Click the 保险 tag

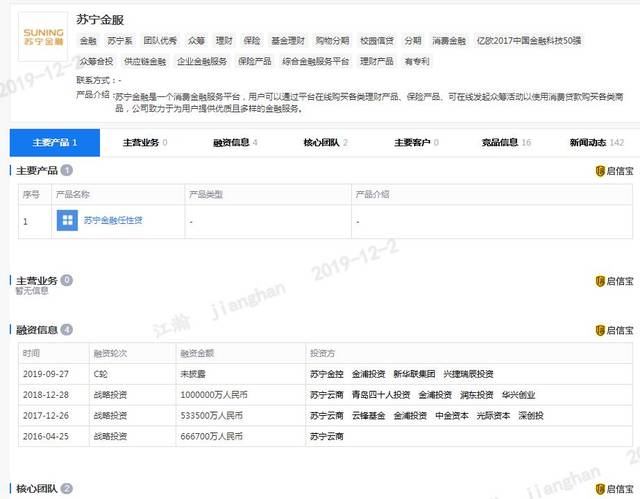252,41
